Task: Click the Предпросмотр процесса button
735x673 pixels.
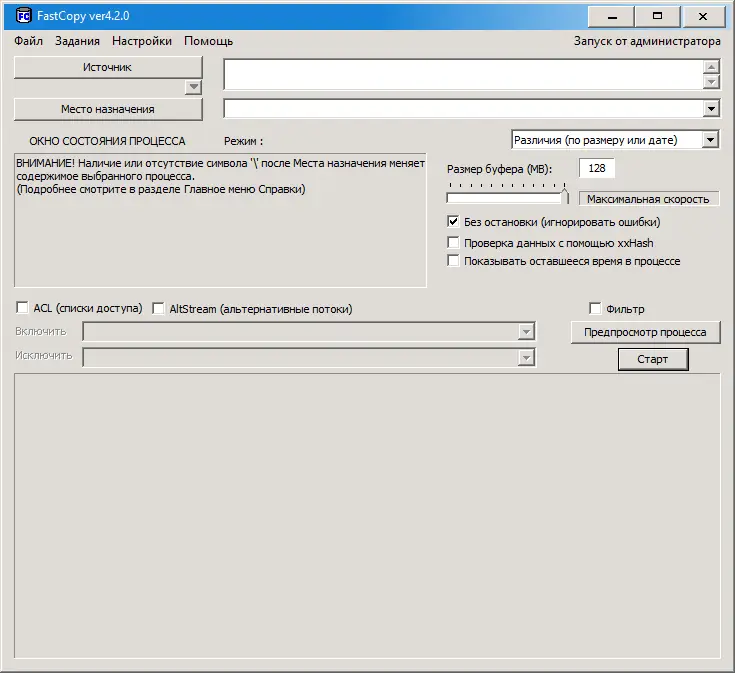Action: pos(645,332)
